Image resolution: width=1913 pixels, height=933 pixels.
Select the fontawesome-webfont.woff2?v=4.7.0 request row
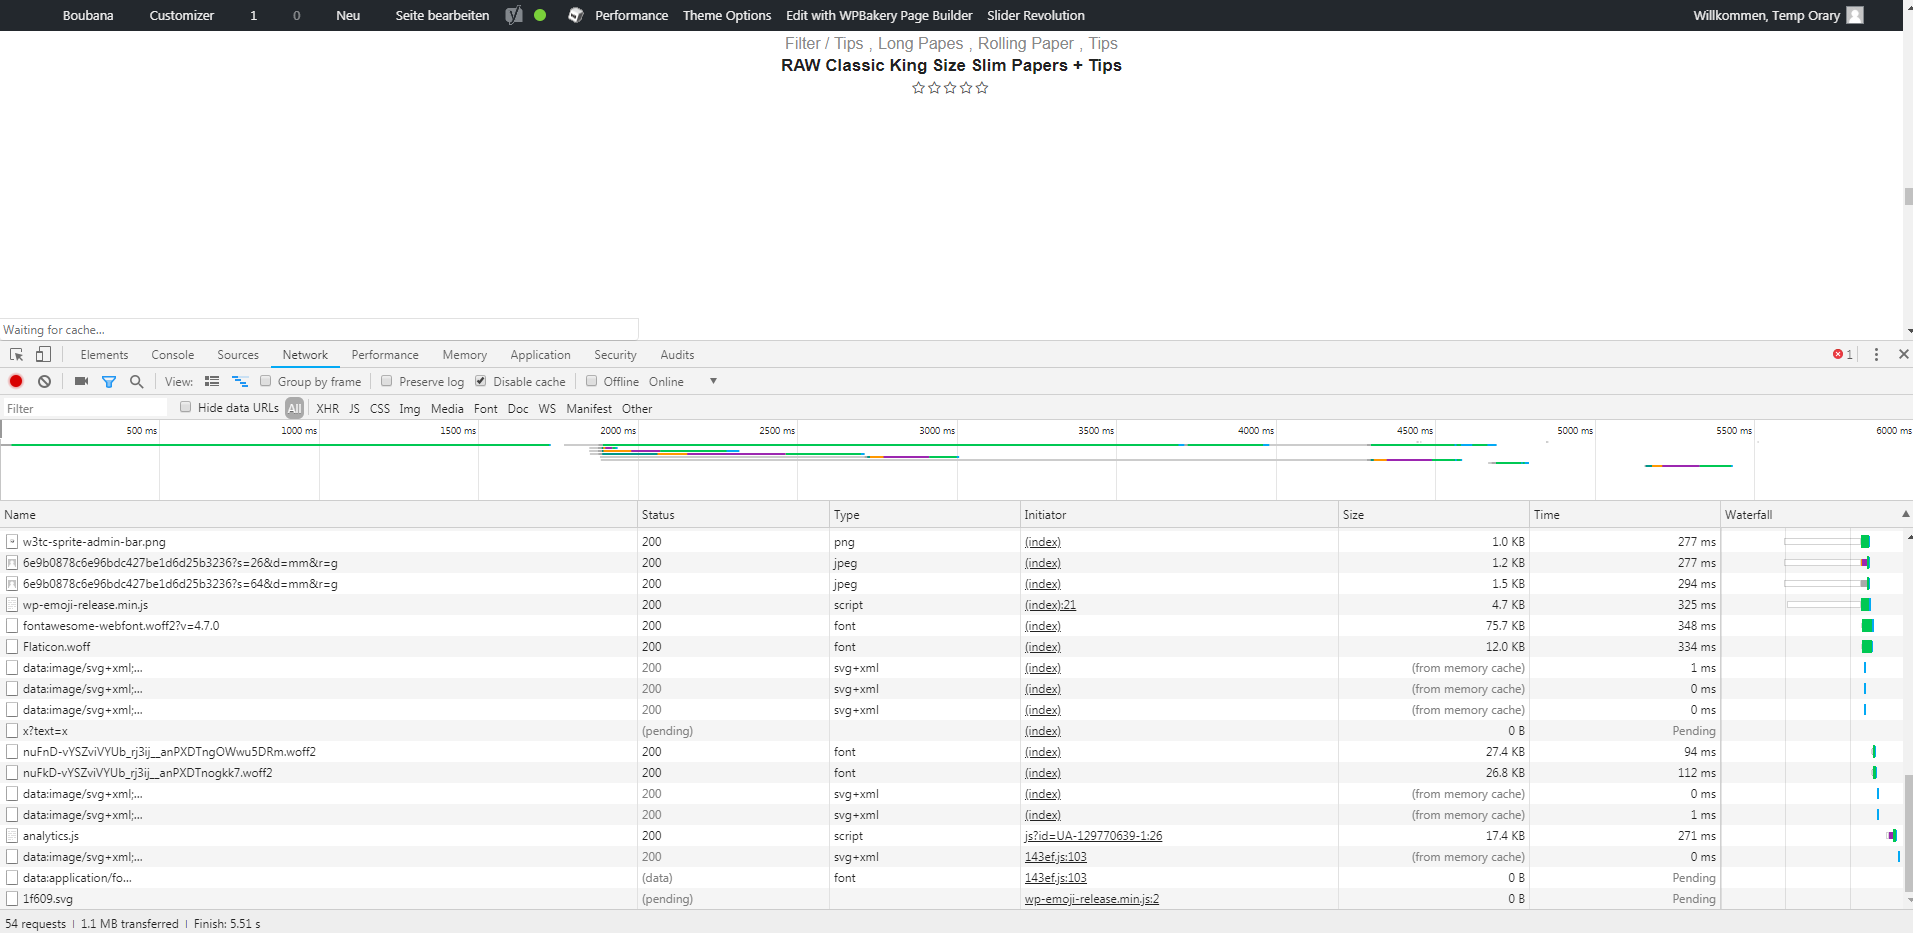[x=951, y=625]
